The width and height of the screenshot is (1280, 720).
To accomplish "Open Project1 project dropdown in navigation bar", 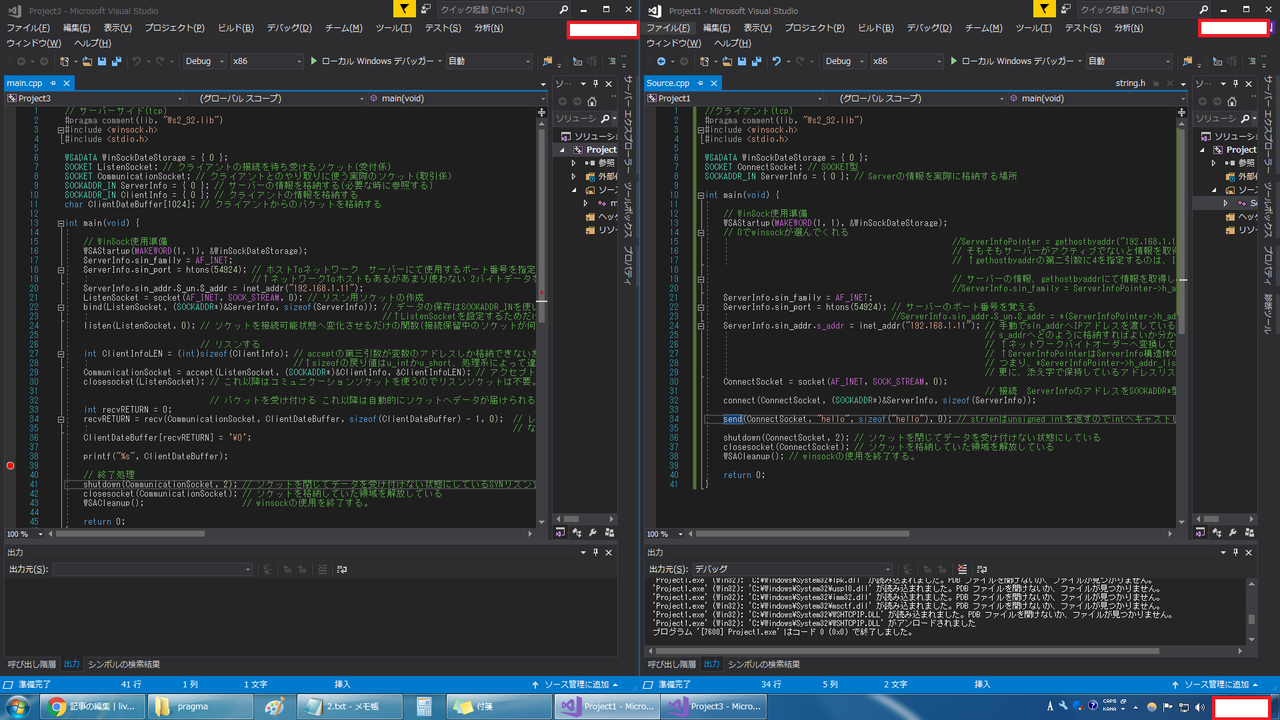I will [732, 99].
